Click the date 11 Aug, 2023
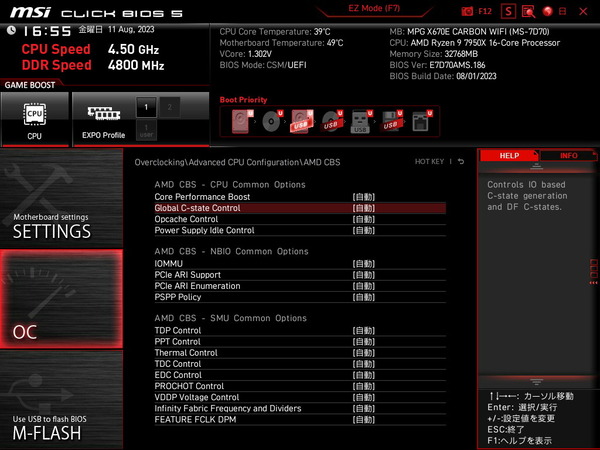600x450 pixels. pyautogui.click(x=131, y=29)
